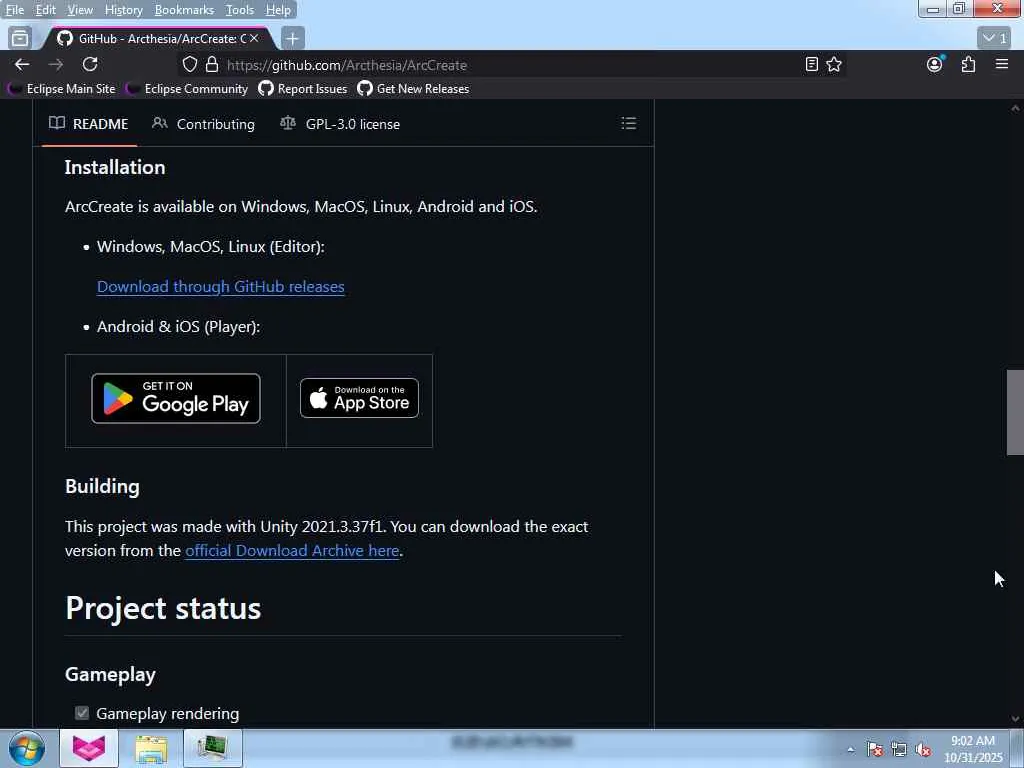Open the Firefox View button
The image size is (1024, 768).
click(20, 39)
